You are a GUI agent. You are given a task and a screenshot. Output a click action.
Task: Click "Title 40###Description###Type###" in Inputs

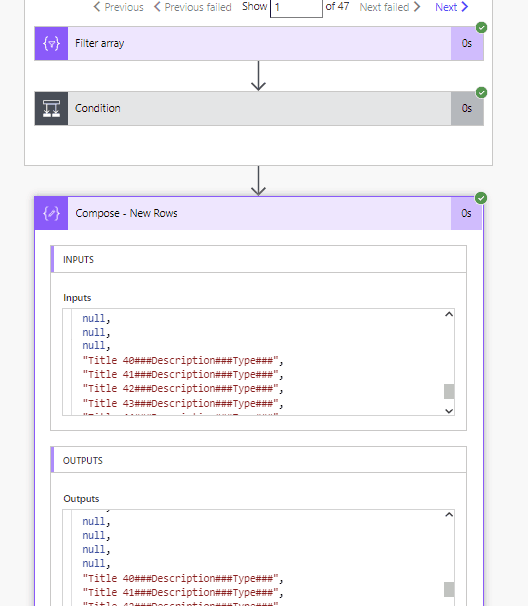pyautogui.click(x=183, y=361)
